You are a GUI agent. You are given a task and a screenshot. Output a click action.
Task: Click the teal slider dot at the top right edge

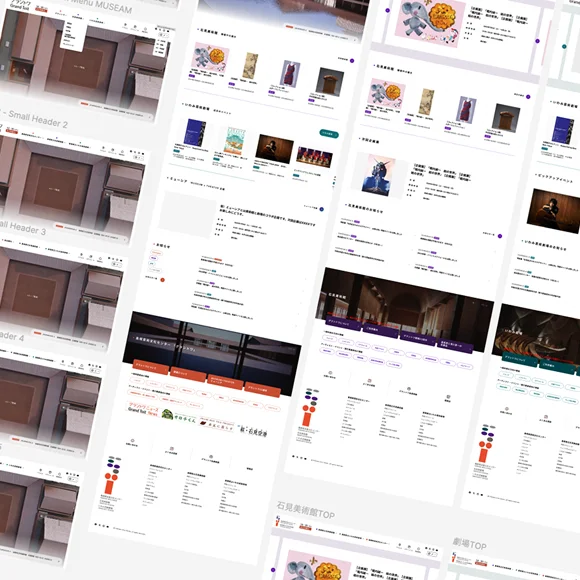(x=564, y=47)
